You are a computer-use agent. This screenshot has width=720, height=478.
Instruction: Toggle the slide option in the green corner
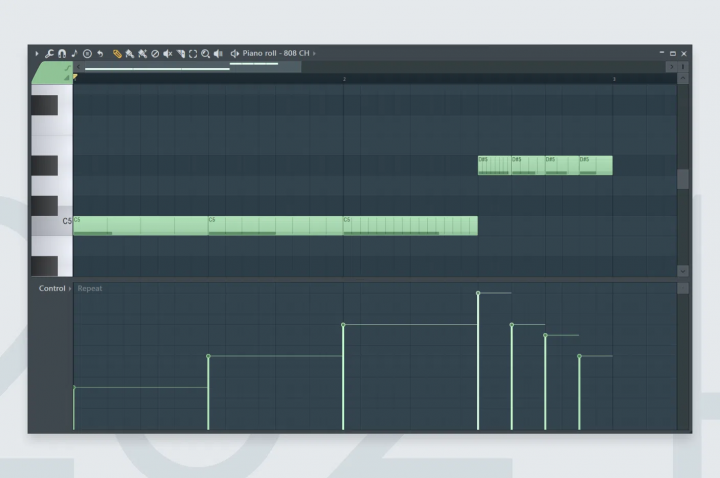point(68,68)
